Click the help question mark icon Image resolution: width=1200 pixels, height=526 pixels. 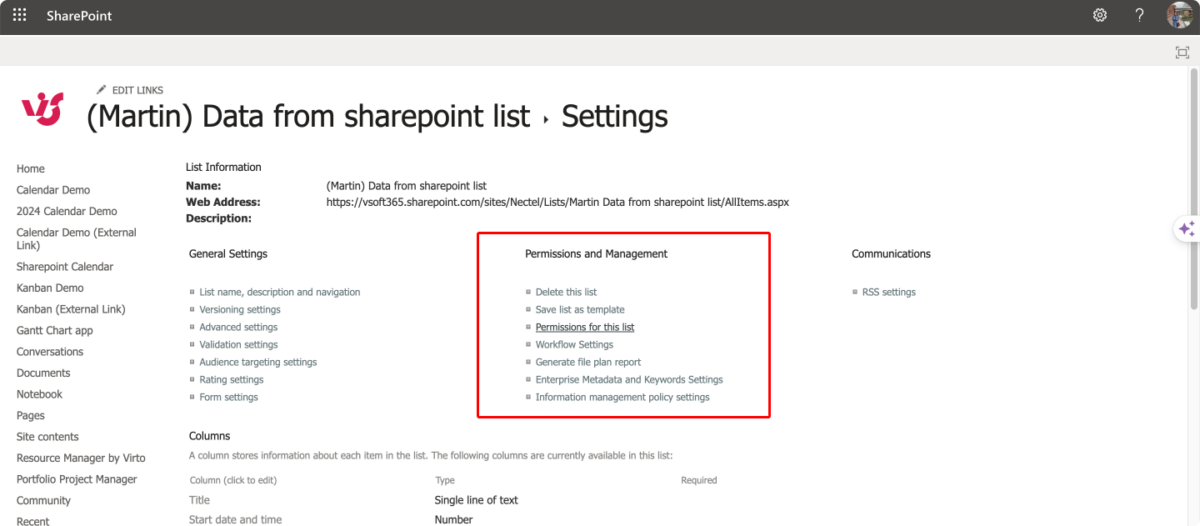coord(1139,16)
